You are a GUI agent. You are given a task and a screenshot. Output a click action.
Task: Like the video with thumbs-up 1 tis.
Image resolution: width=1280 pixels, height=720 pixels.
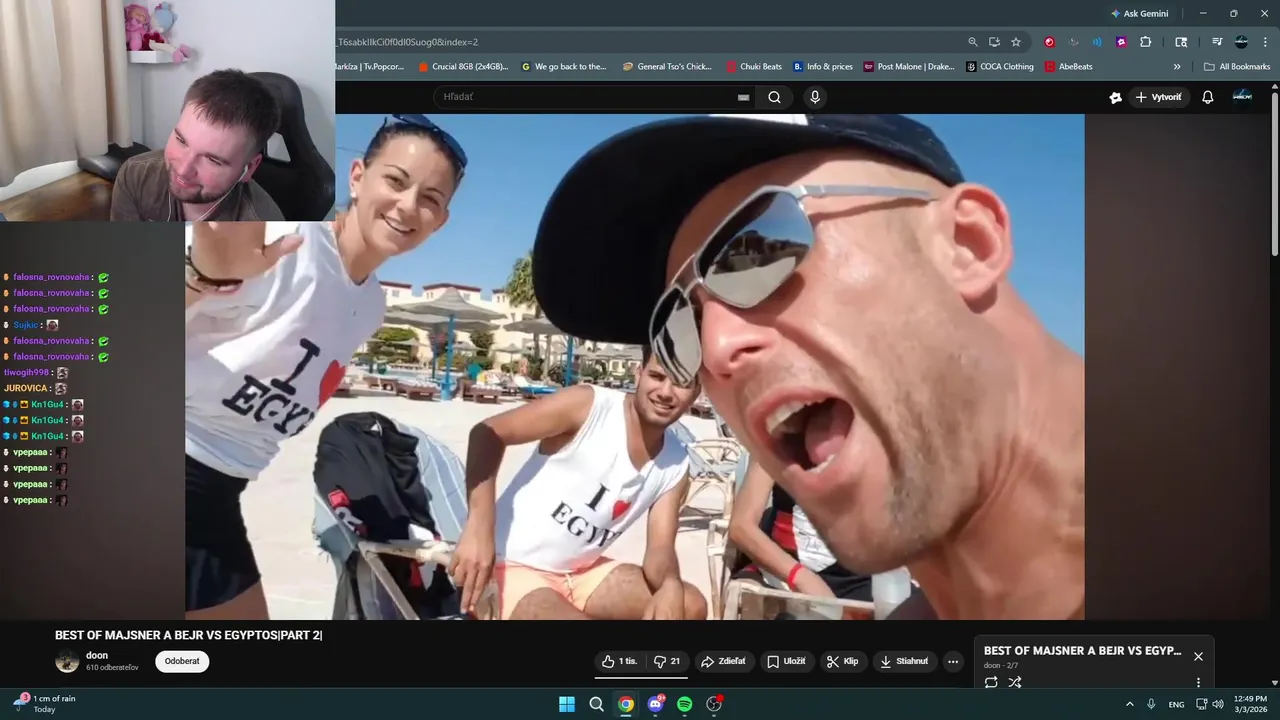(x=620, y=661)
